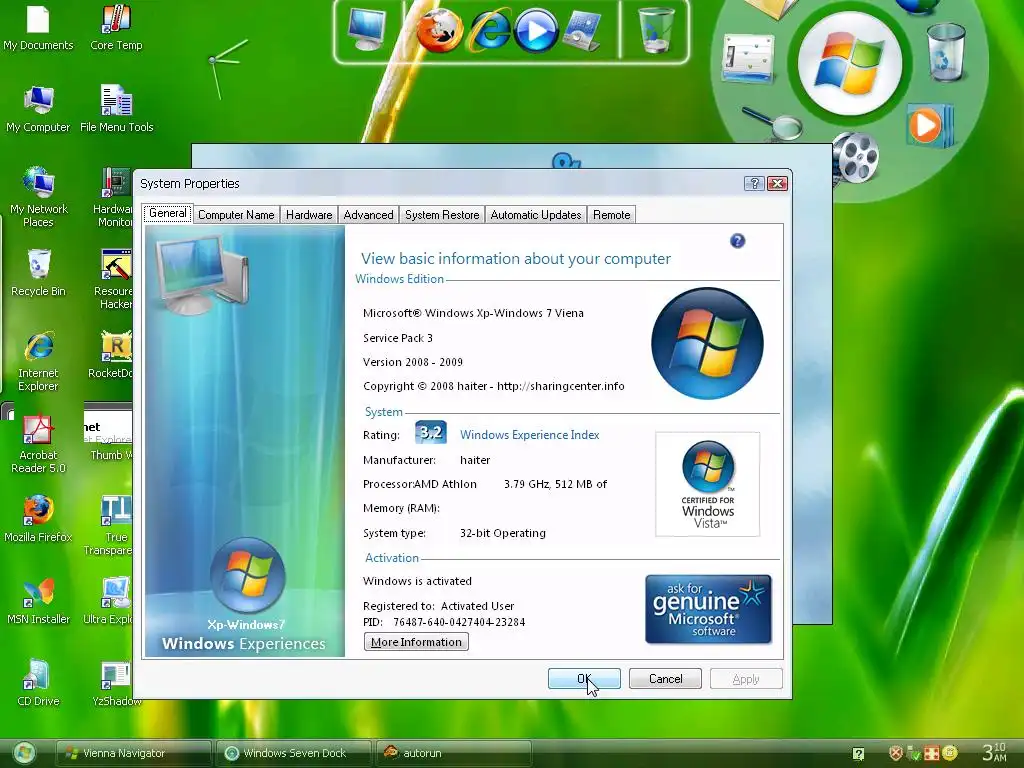
Task: Switch to the Hardware tab
Action: pos(309,215)
